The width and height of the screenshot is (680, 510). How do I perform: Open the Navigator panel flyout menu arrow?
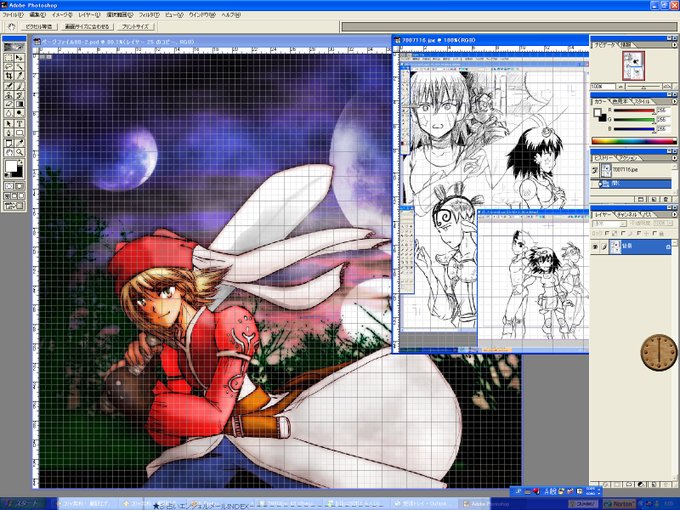(674, 45)
